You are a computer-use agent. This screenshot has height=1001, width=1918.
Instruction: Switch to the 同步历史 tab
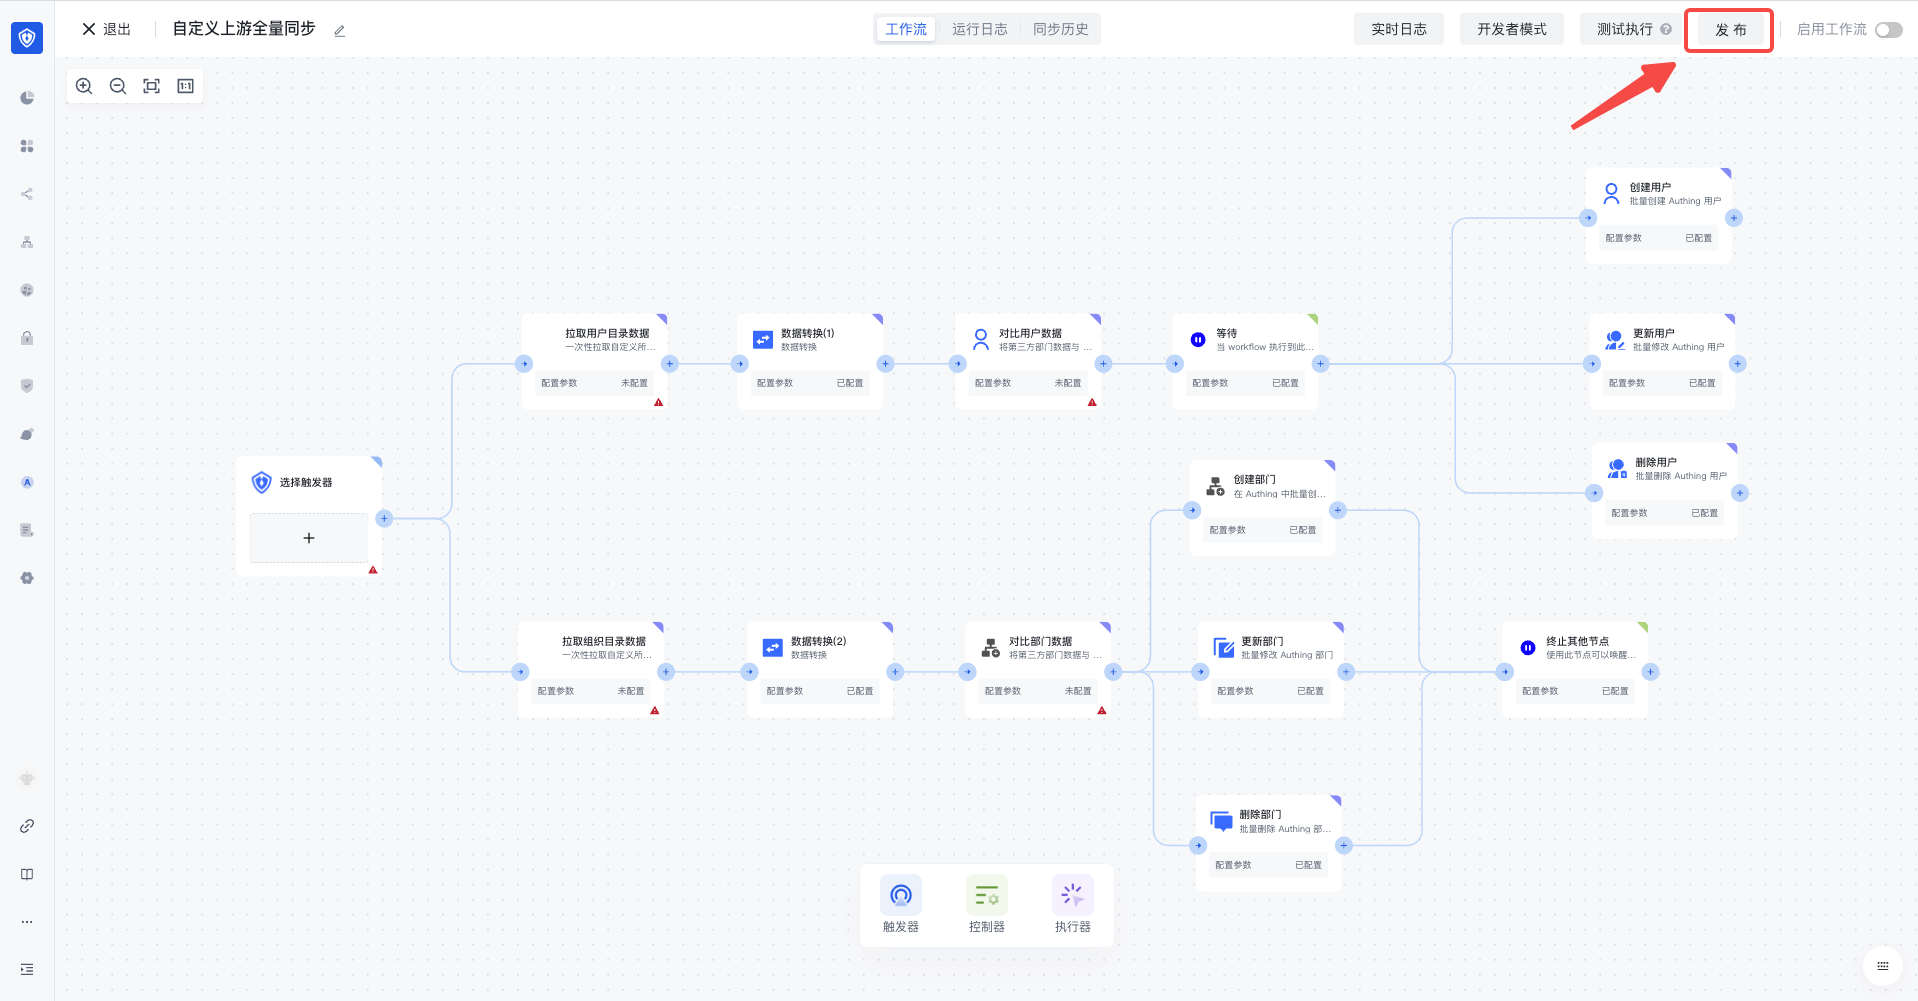click(1060, 29)
